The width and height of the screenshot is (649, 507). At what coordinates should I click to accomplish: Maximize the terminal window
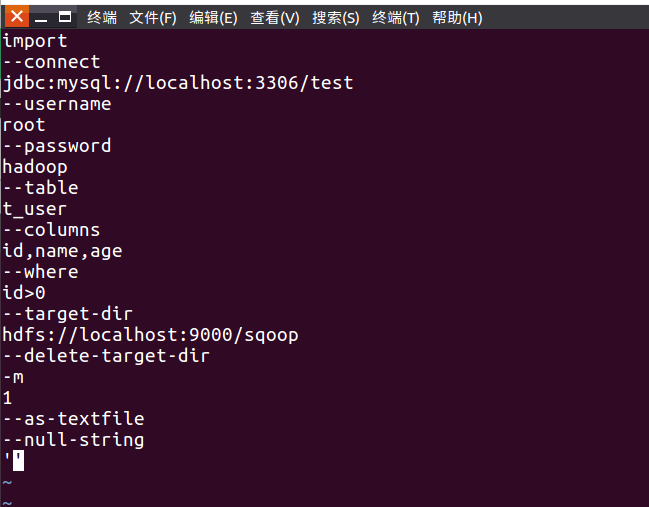click(x=66, y=17)
